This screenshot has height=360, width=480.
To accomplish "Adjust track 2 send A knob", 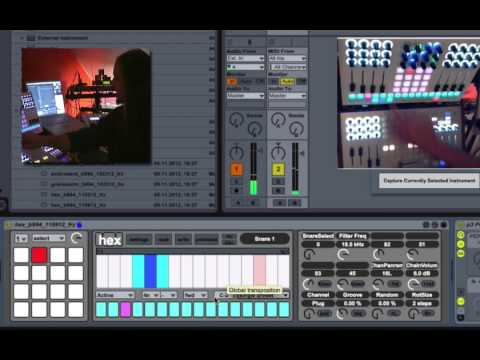I will click(x=278, y=119).
